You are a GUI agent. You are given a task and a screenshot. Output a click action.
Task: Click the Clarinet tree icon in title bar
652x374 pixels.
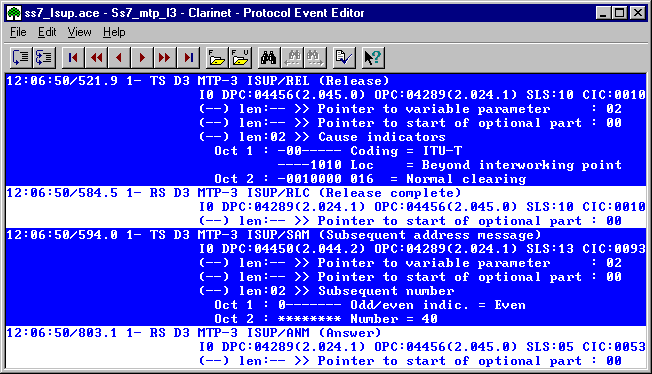15,13
